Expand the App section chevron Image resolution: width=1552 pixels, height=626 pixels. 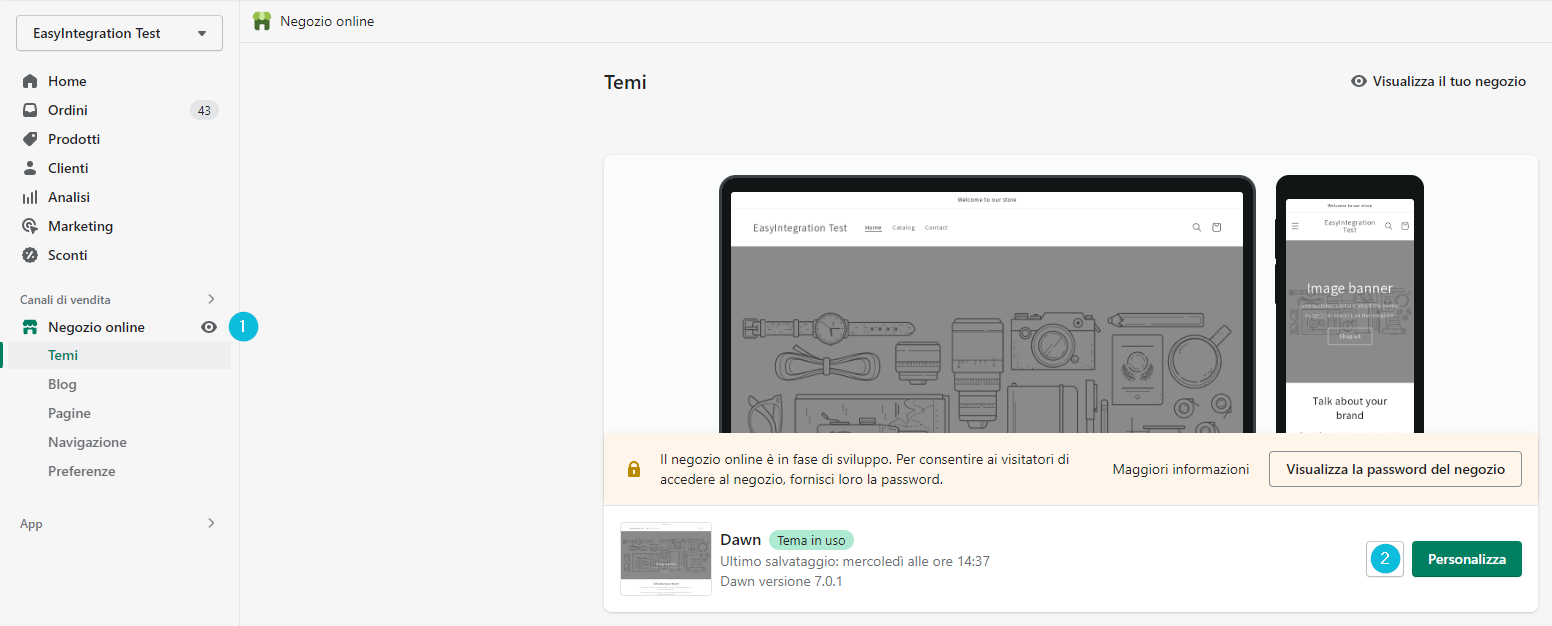coord(211,523)
